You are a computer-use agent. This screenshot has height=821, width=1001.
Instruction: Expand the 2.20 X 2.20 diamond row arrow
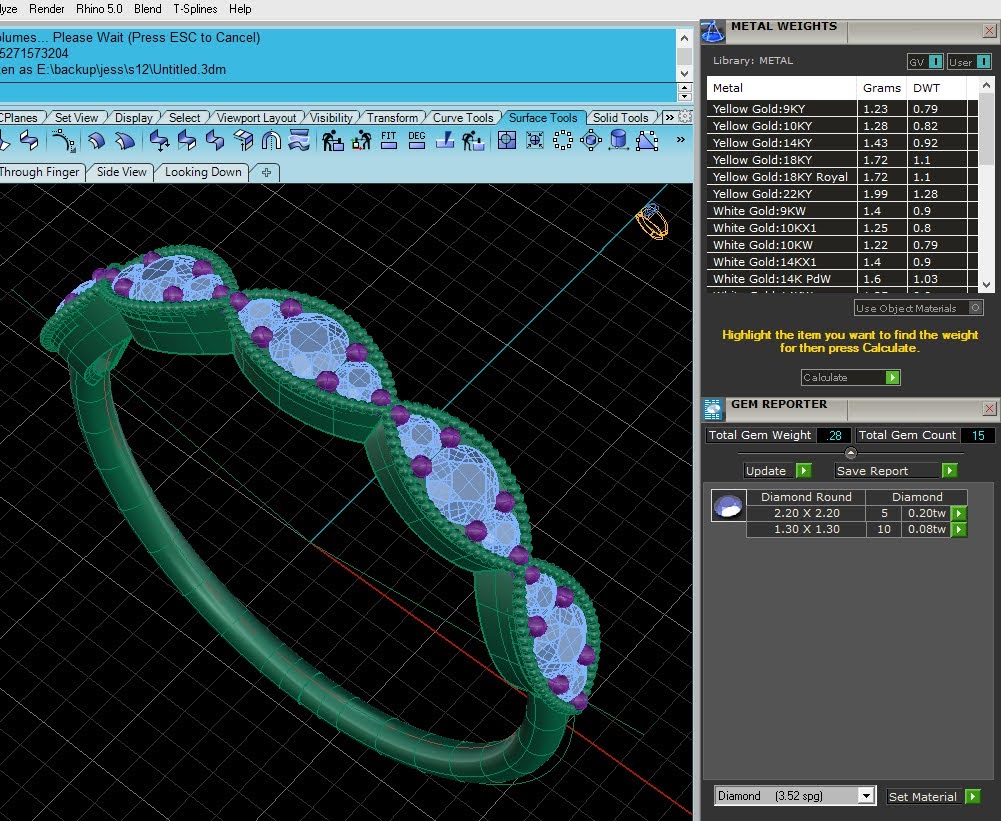click(x=959, y=513)
